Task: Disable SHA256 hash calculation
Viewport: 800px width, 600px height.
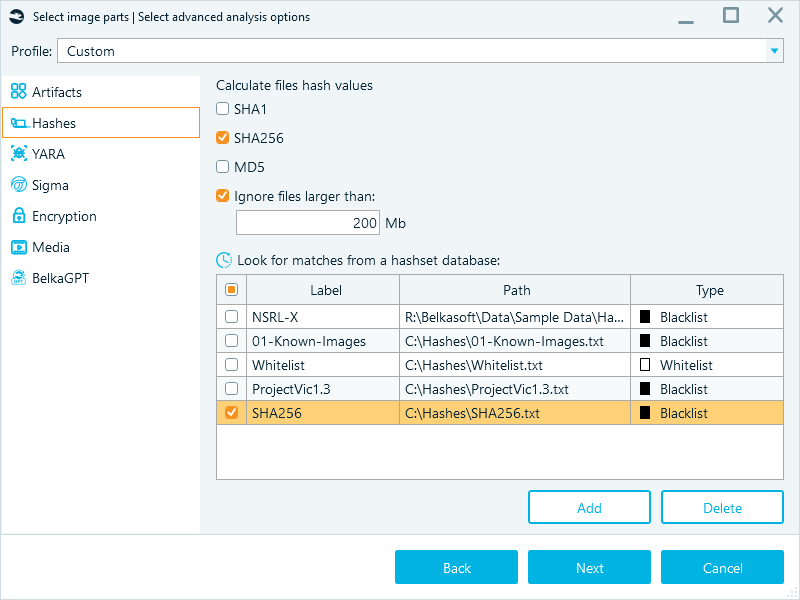Action: click(x=221, y=138)
